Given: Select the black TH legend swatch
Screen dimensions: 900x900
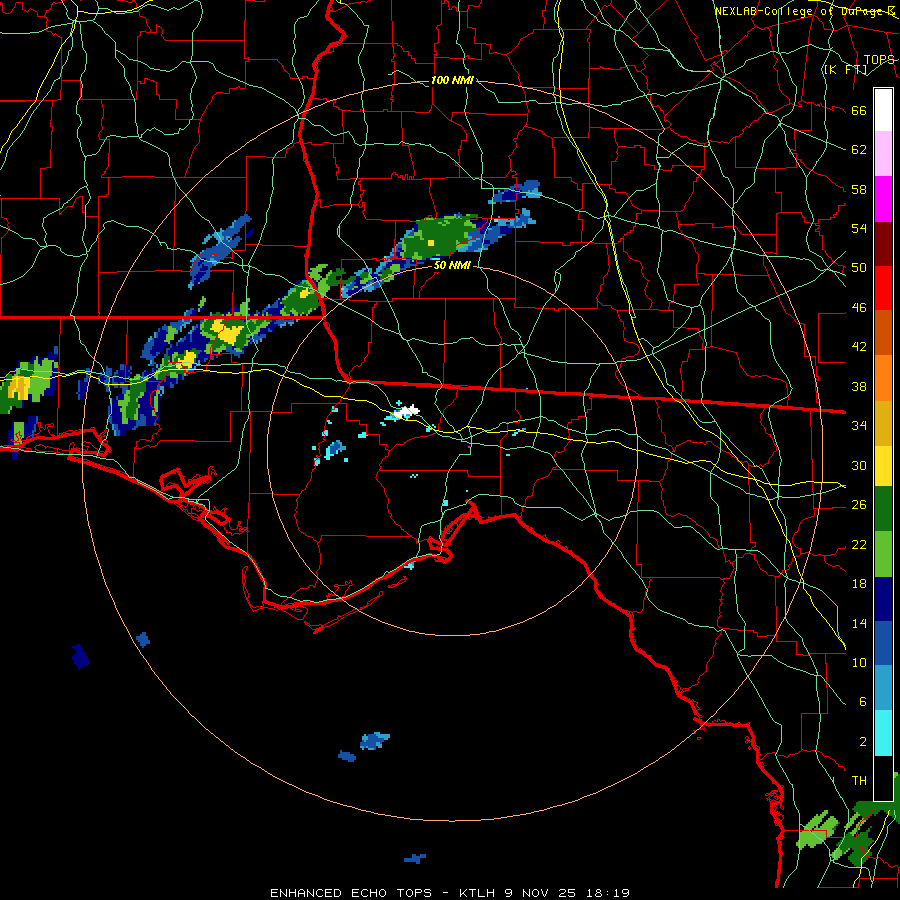Looking at the screenshot, I should 883,777.
